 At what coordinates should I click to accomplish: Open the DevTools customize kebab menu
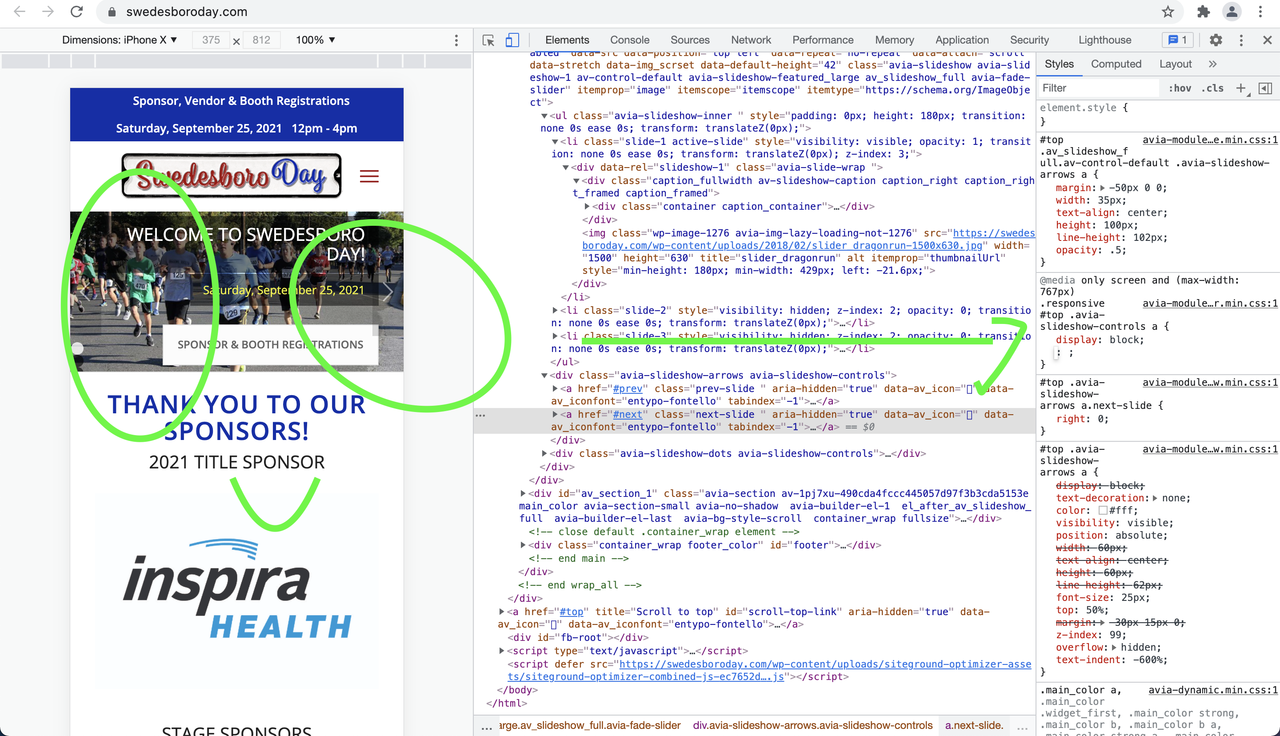pyautogui.click(x=1241, y=40)
